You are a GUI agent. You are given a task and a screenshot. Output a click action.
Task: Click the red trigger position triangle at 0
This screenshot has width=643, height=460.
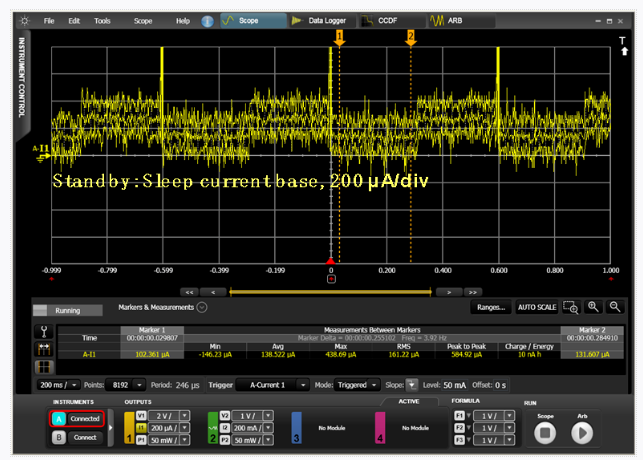point(331,261)
